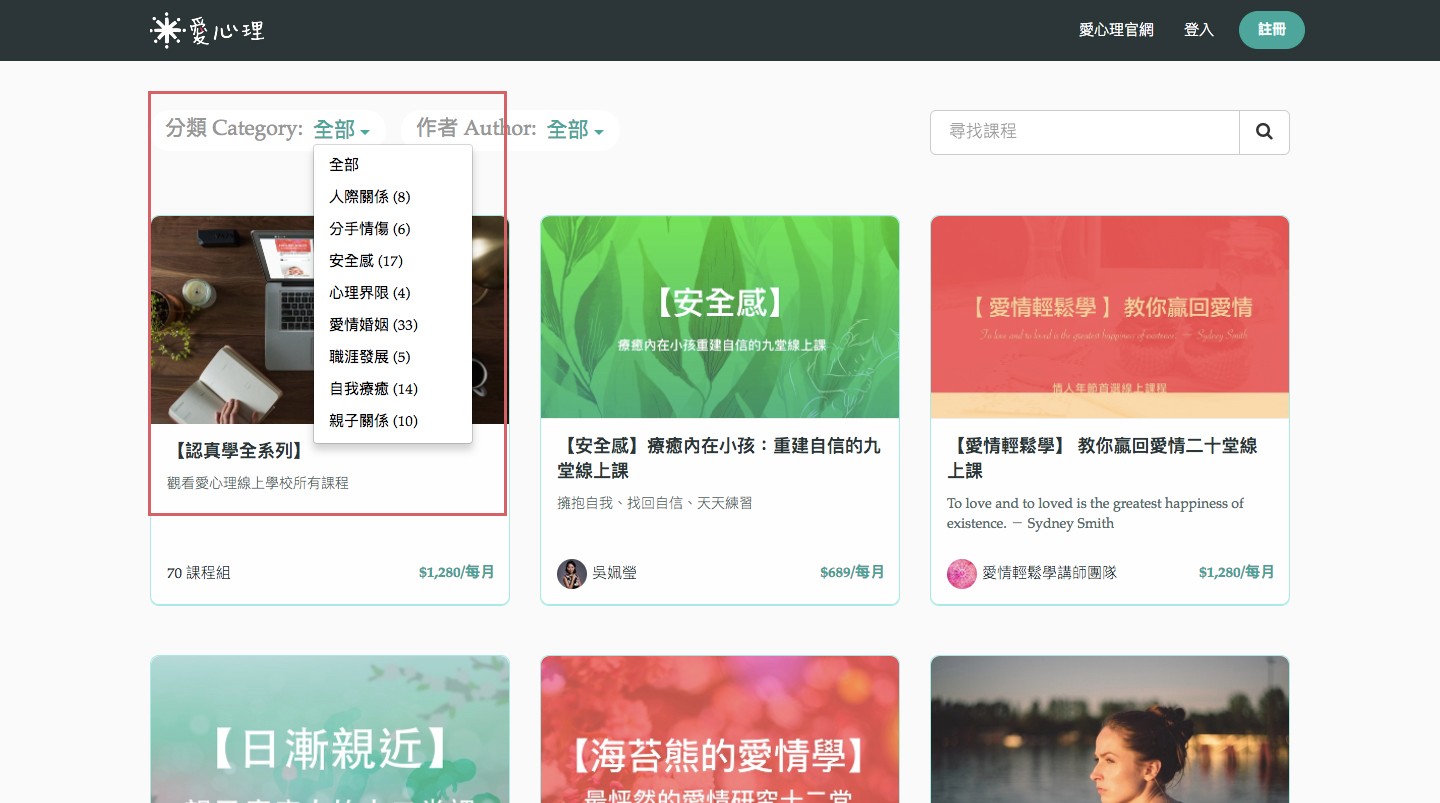Click author name 吳姵瑩

point(614,573)
